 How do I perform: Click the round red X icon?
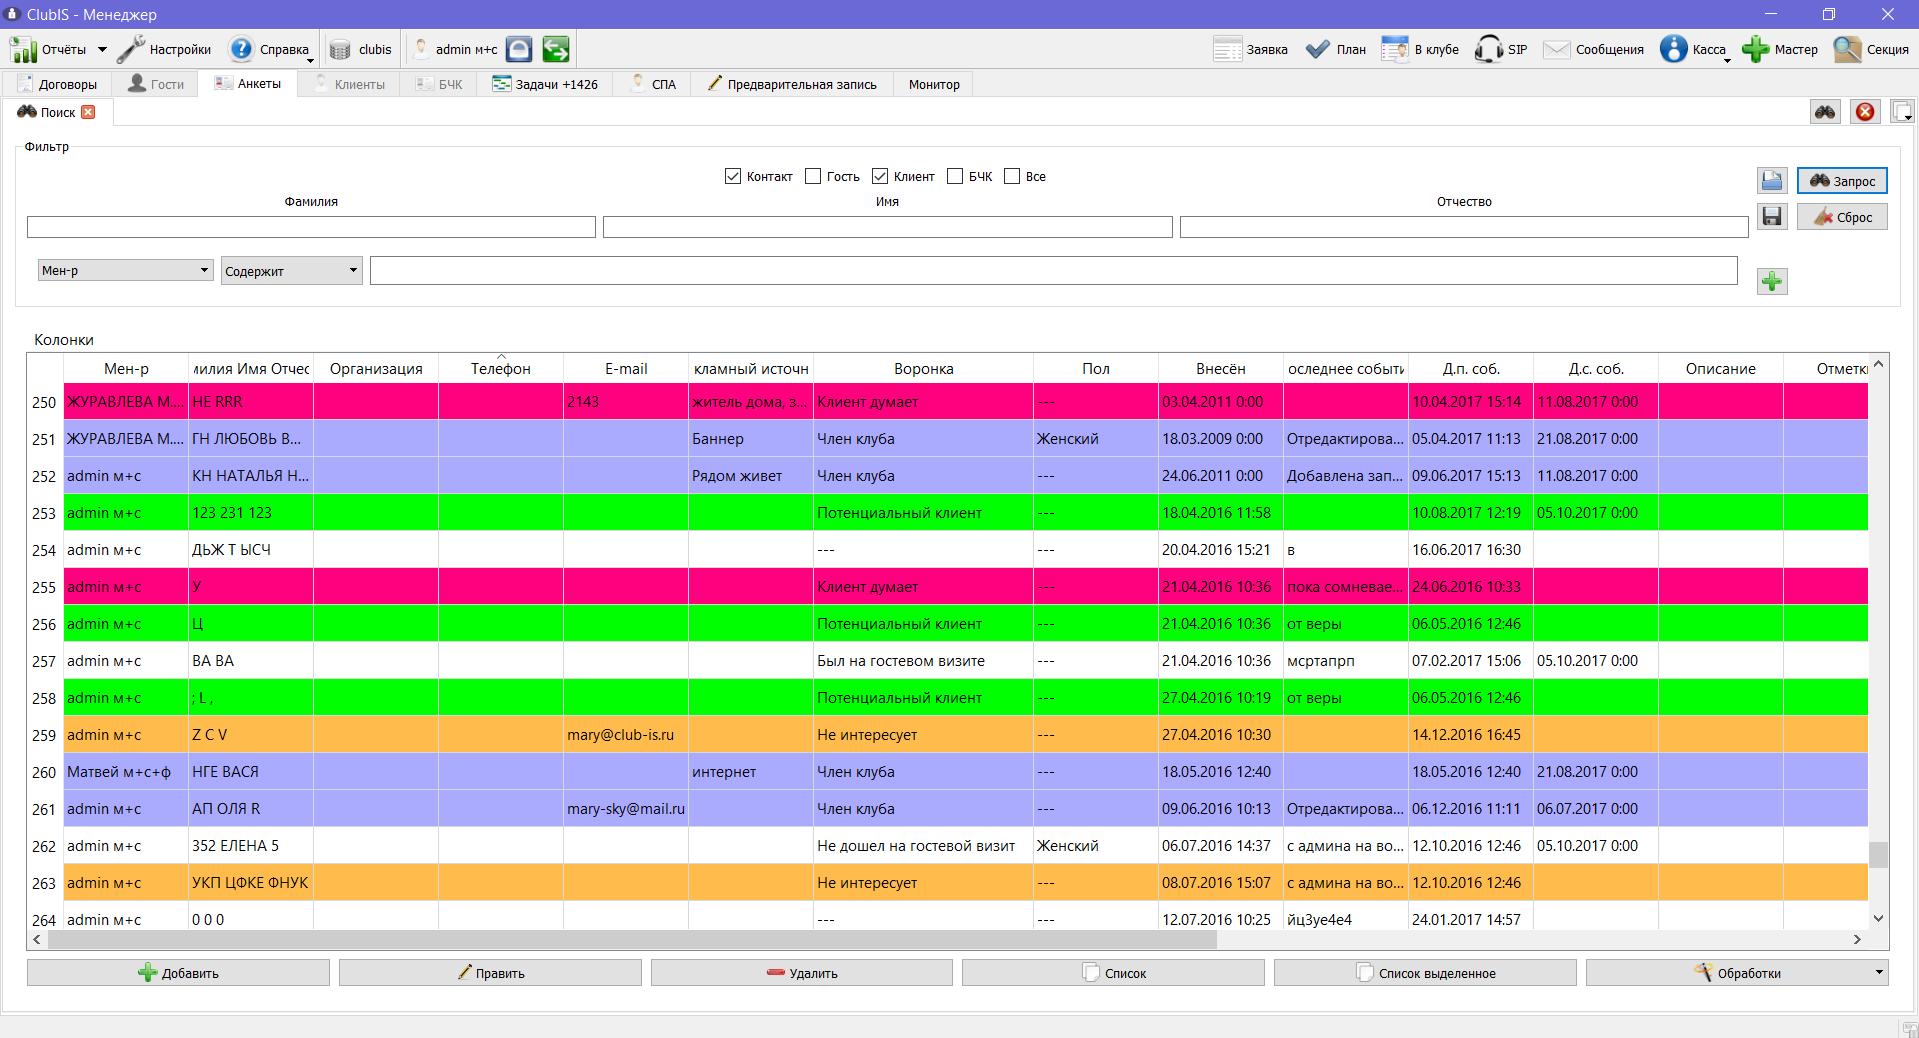1865,112
